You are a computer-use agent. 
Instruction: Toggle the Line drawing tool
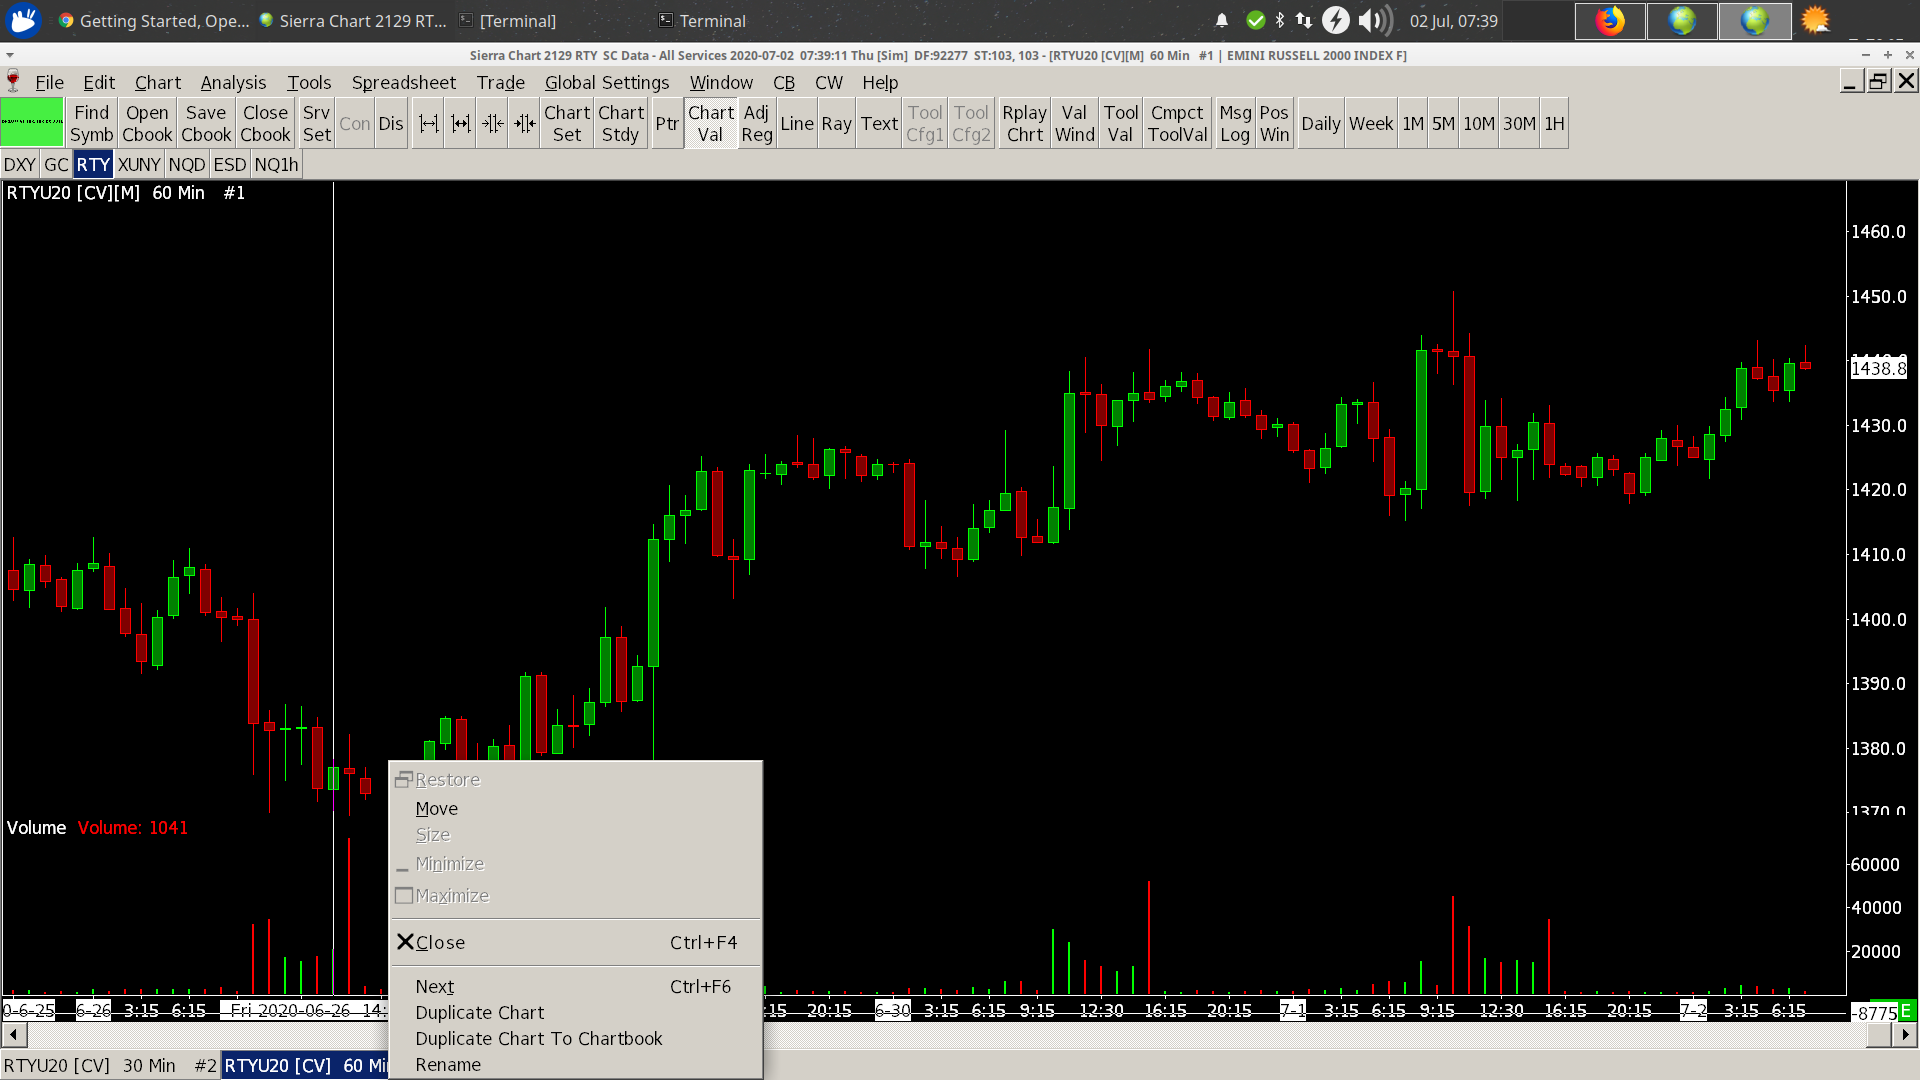pos(796,123)
